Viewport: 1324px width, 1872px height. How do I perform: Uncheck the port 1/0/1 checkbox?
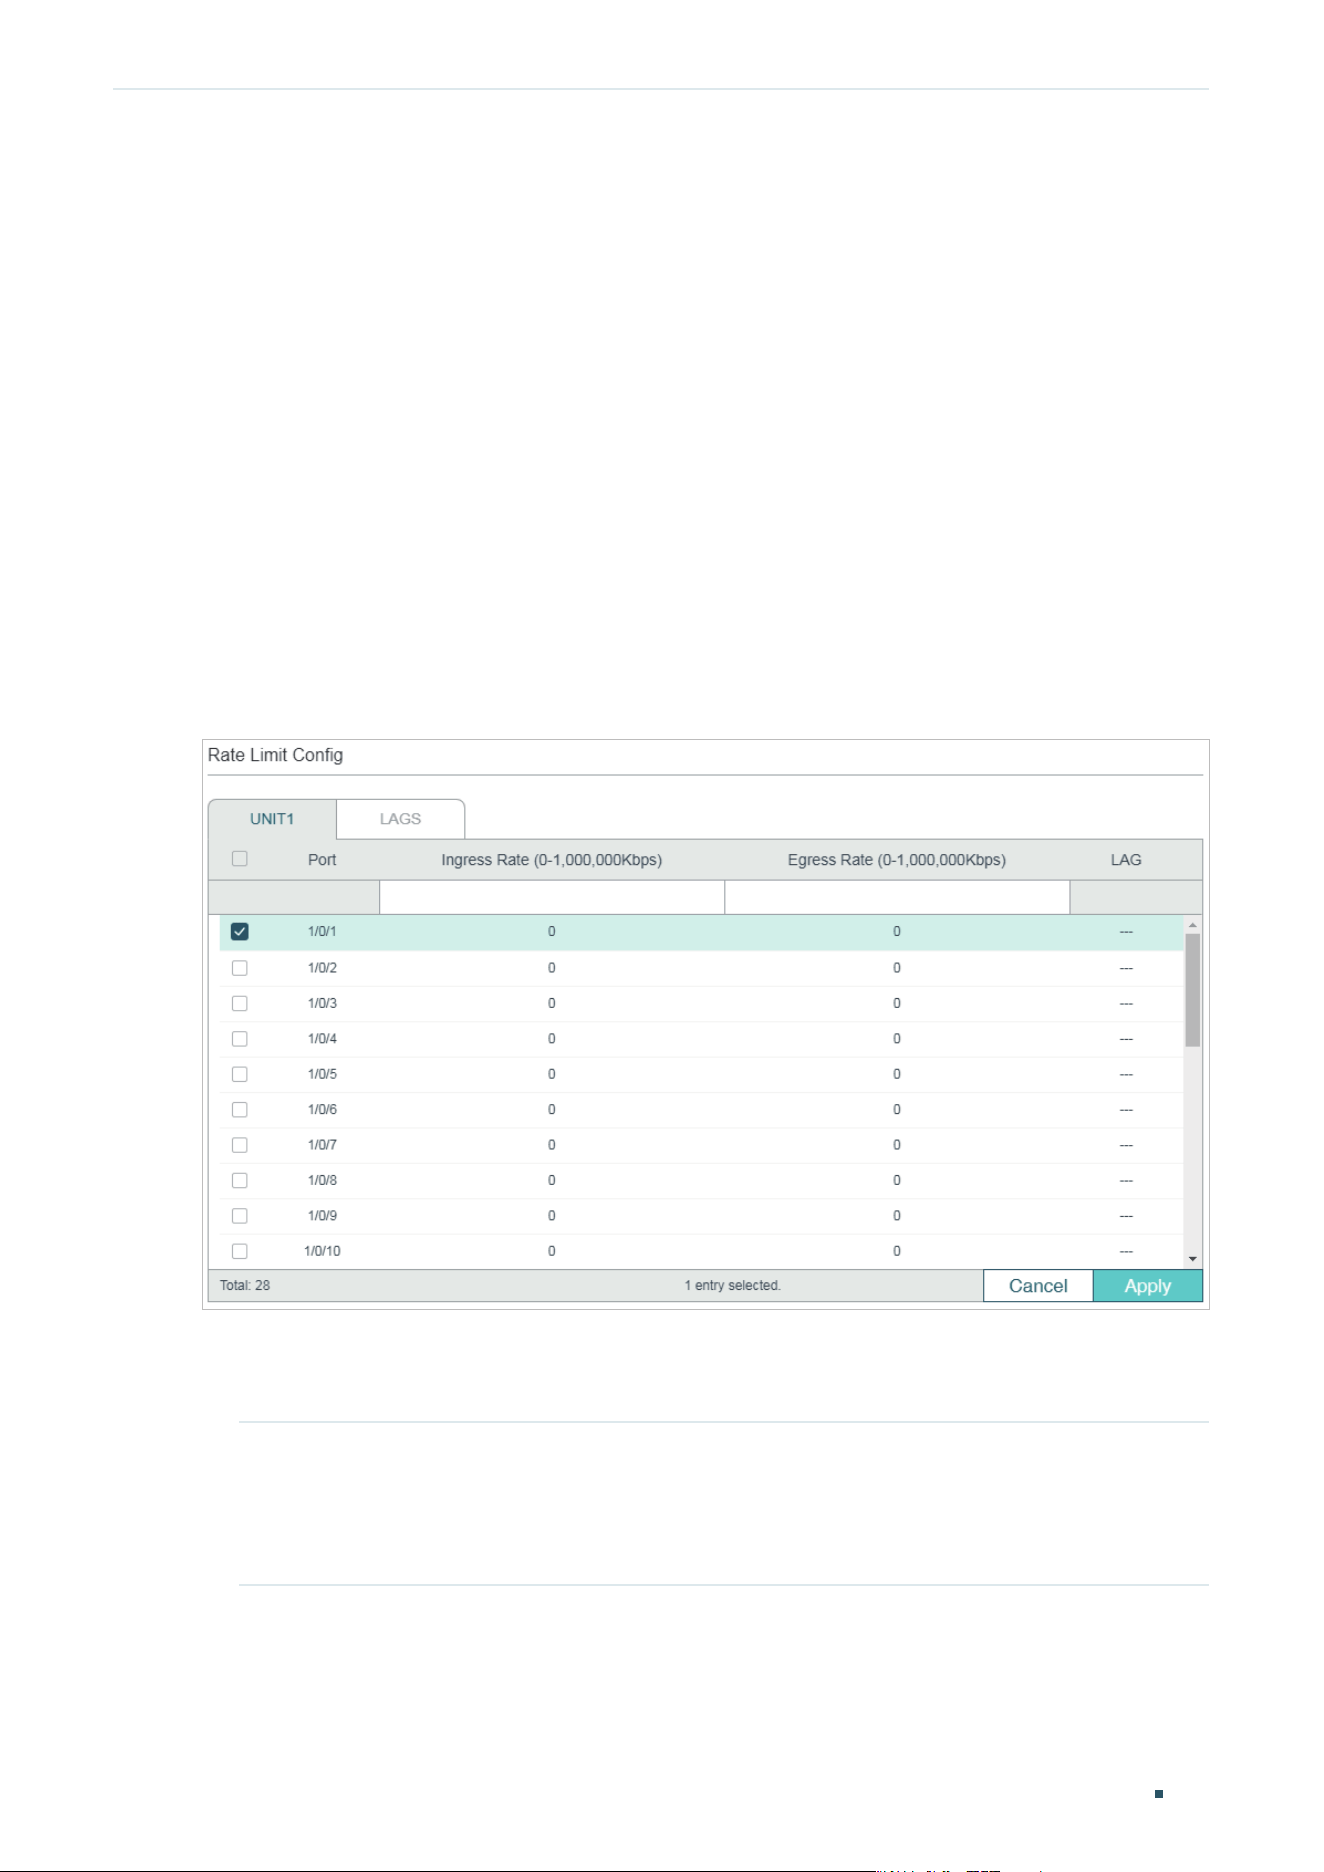[x=239, y=931]
